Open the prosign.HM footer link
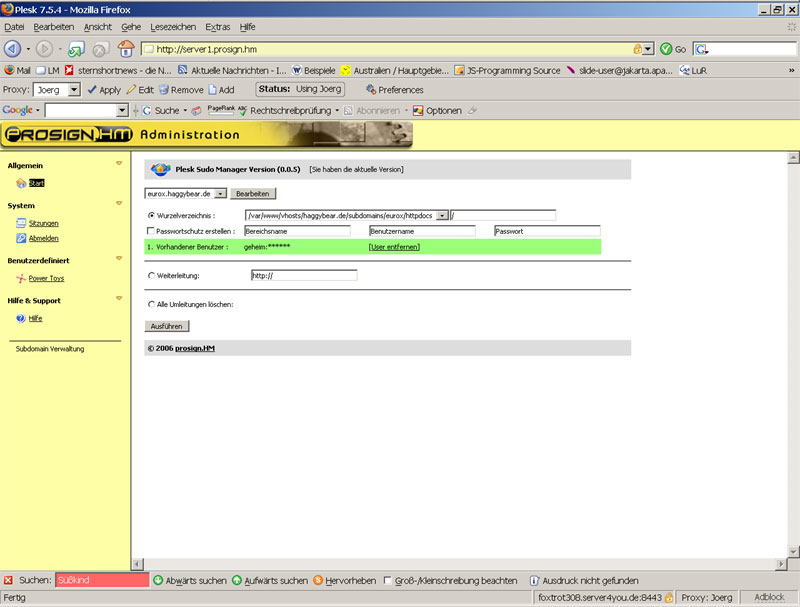 click(x=194, y=348)
